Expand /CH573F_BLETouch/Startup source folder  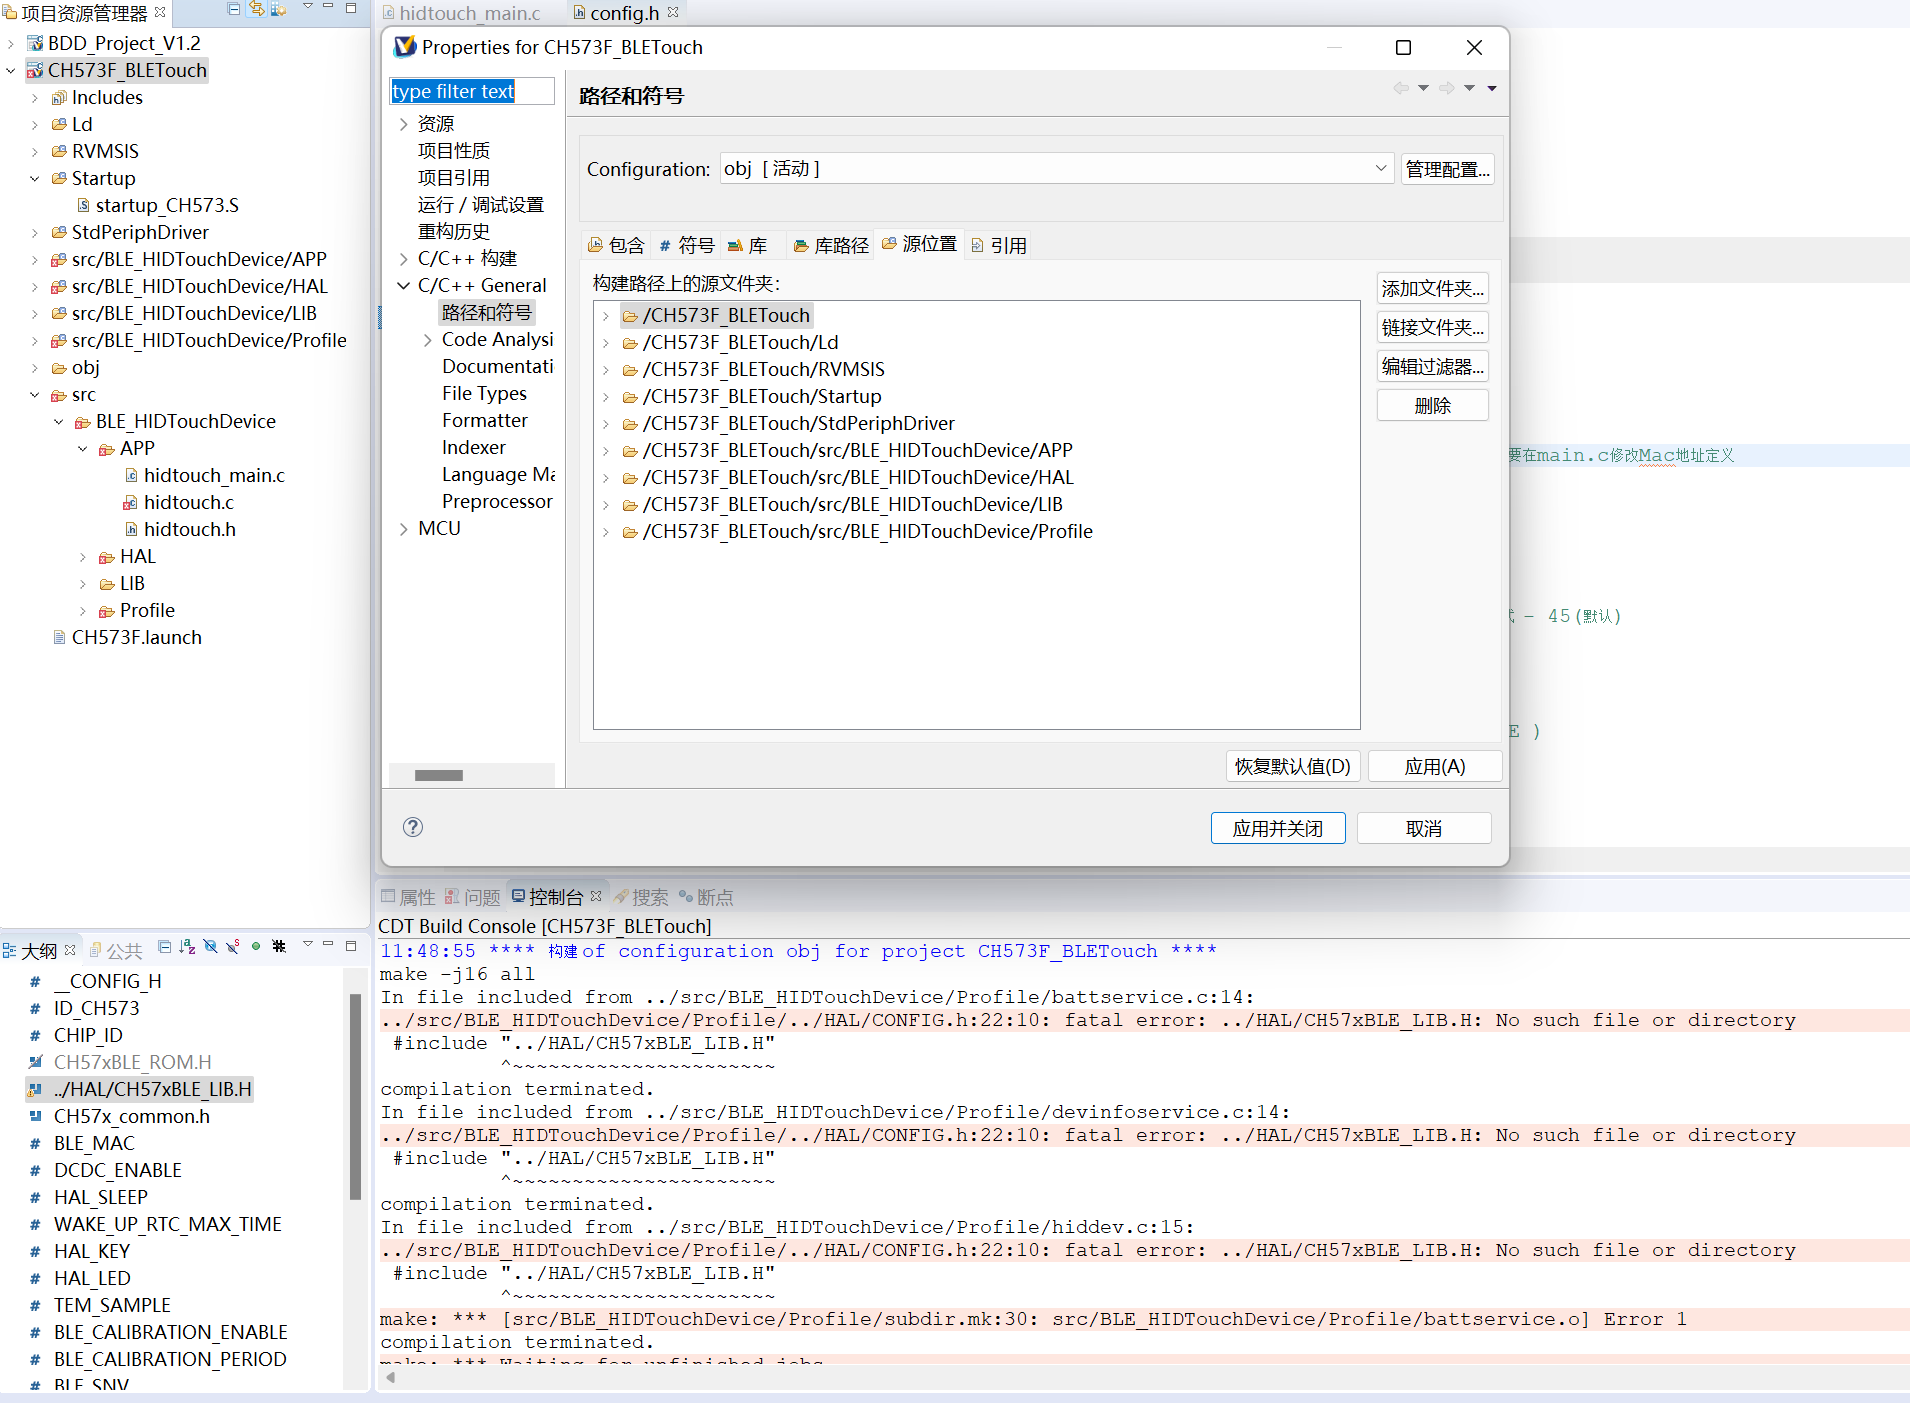pos(606,397)
